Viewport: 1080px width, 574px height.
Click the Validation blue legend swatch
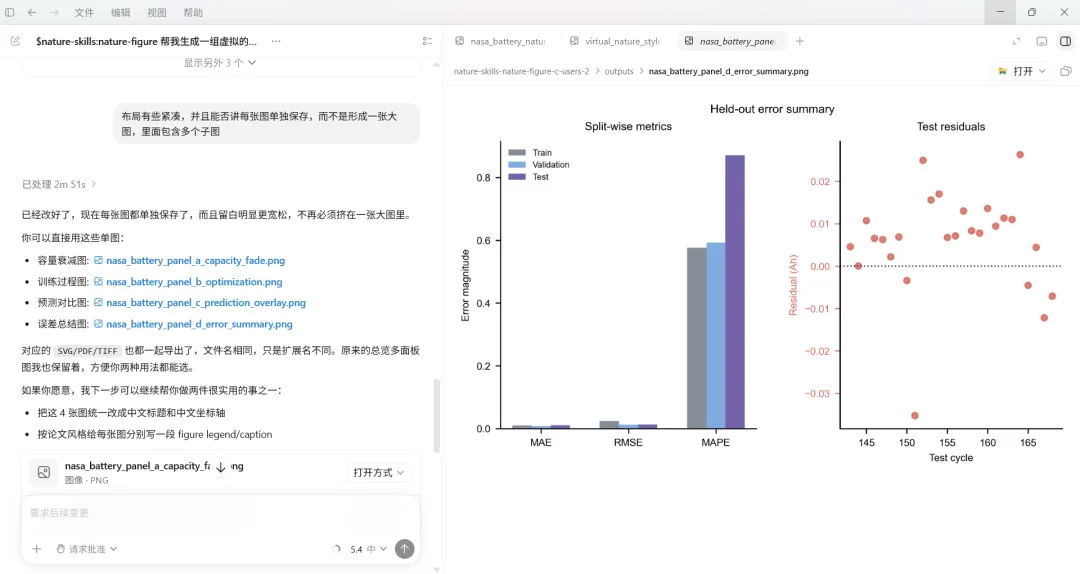[x=517, y=165]
